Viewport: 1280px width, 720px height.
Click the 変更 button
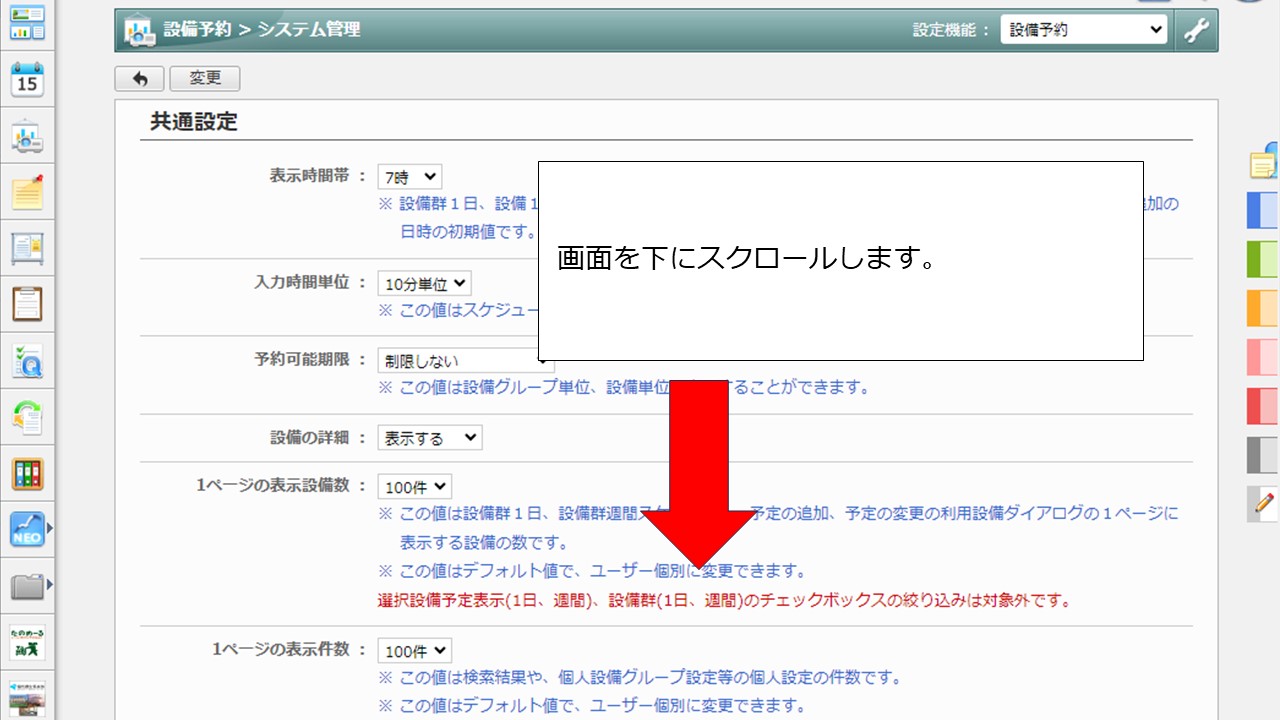[x=205, y=79]
